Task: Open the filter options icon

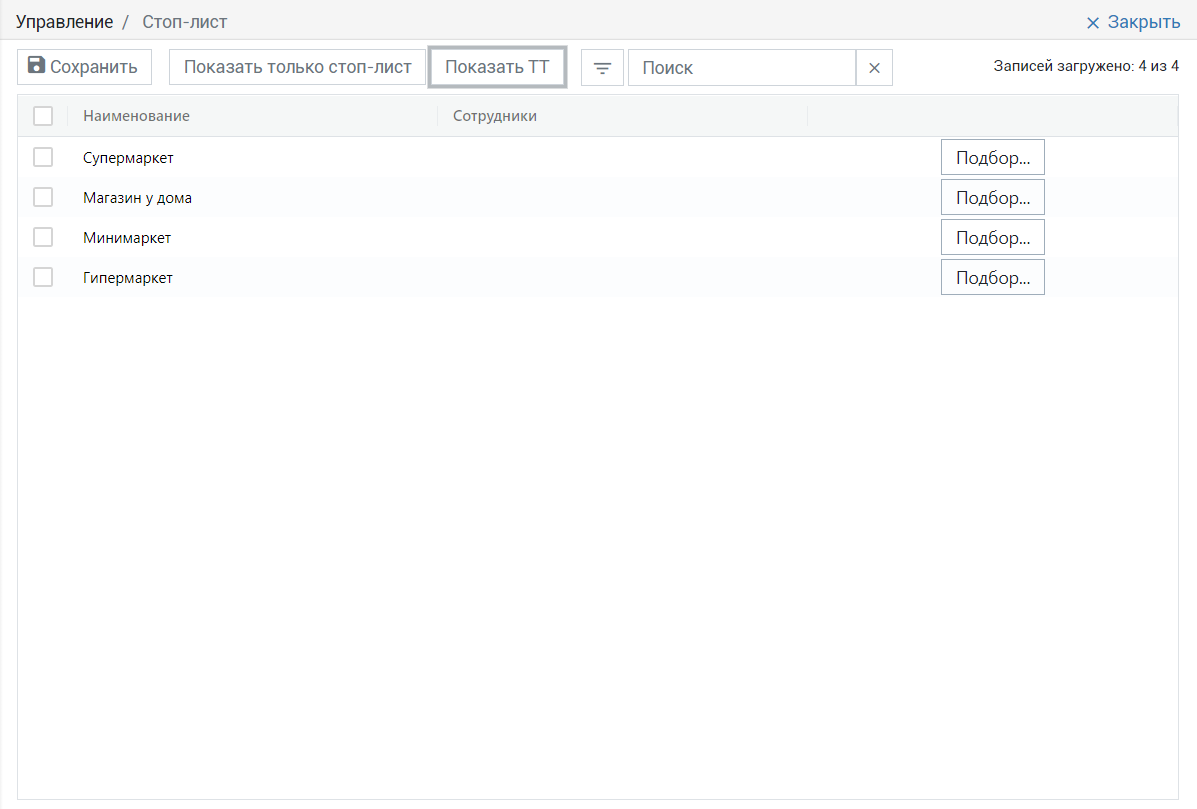Action: point(602,68)
